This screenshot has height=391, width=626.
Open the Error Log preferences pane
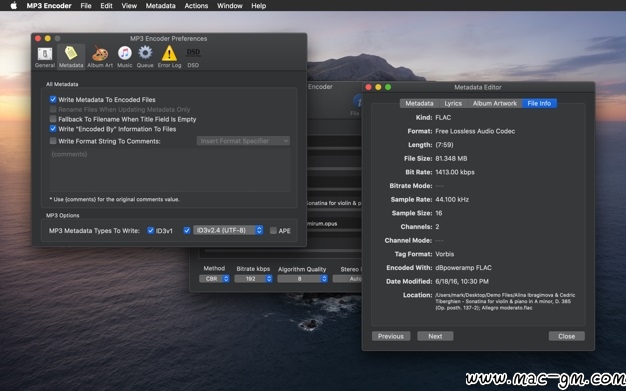coord(169,57)
